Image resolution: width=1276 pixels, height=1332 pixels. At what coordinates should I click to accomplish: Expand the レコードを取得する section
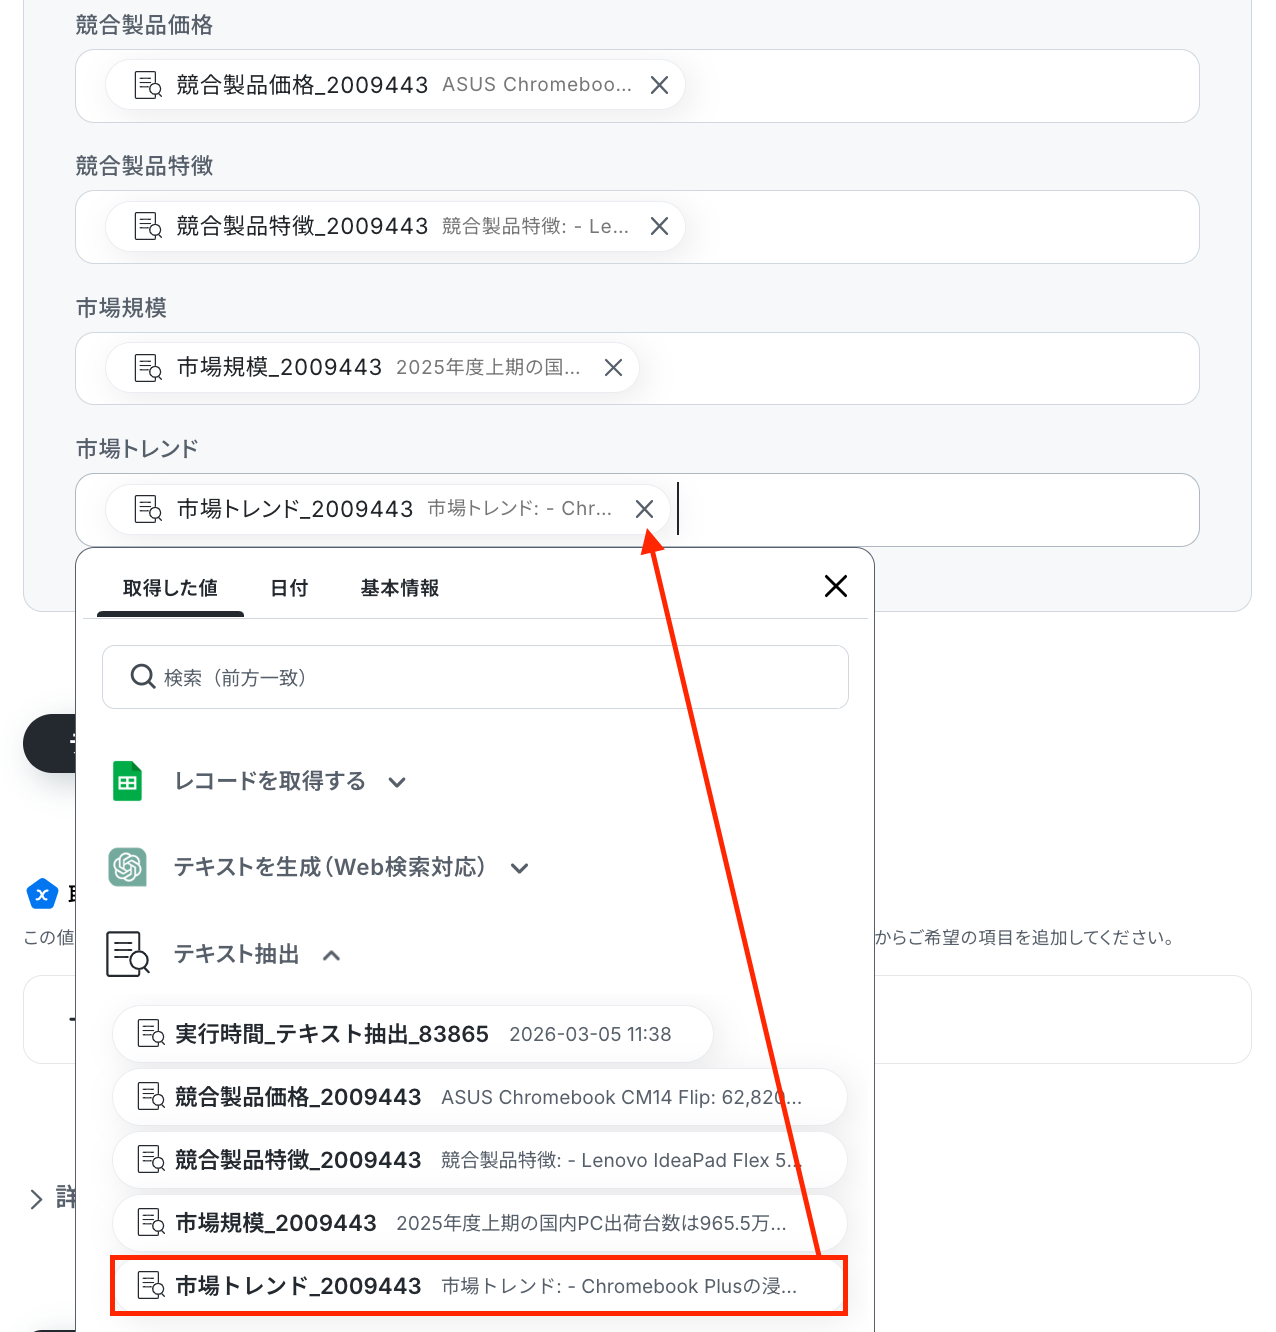pyautogui.click(x=397, y=782)
